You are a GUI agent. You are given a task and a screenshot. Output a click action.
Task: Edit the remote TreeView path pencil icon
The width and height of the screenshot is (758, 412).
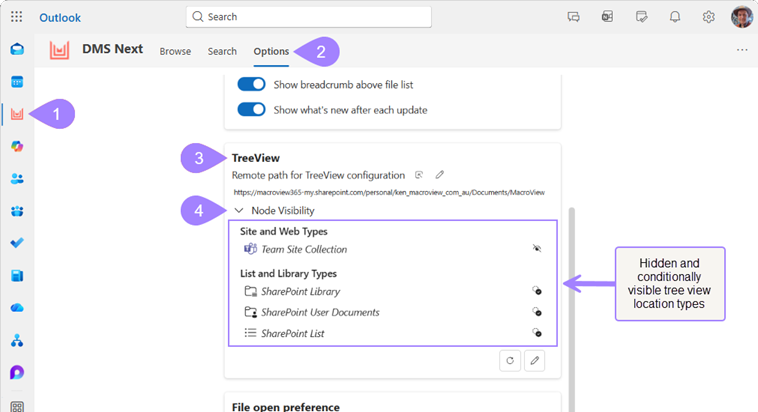(x=439, y=175)
